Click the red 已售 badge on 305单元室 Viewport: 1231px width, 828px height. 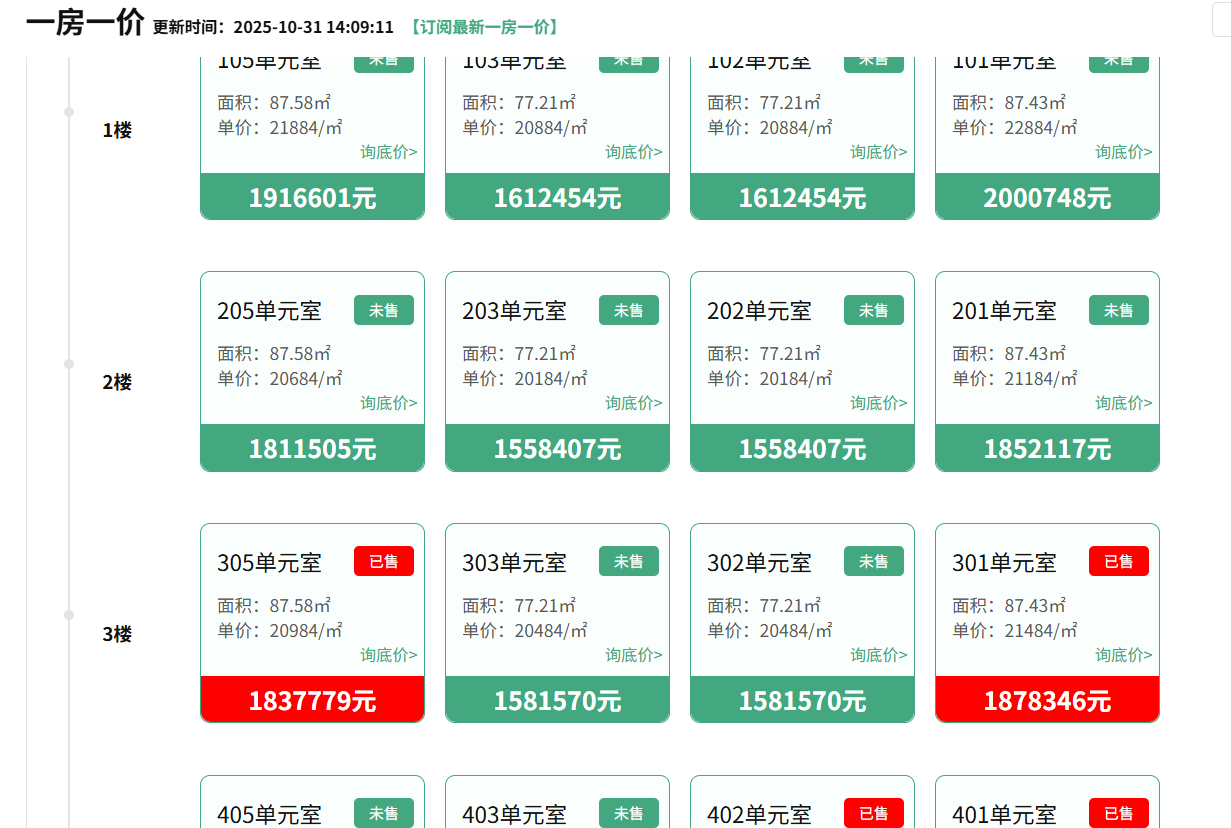(383, 561)
